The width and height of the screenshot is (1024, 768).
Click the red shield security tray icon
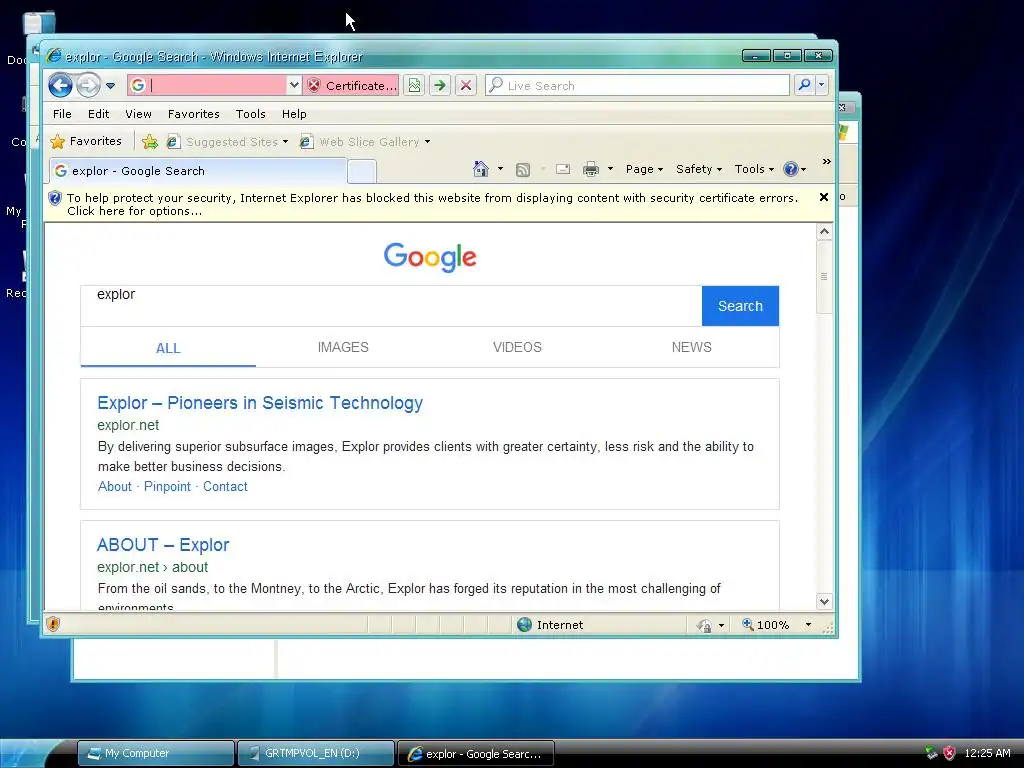[x=950, y=753]
